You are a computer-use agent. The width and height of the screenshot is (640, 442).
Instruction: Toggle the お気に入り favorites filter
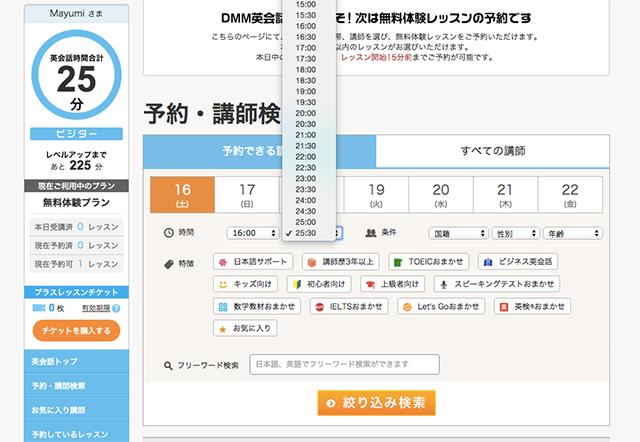pos(245,328)
